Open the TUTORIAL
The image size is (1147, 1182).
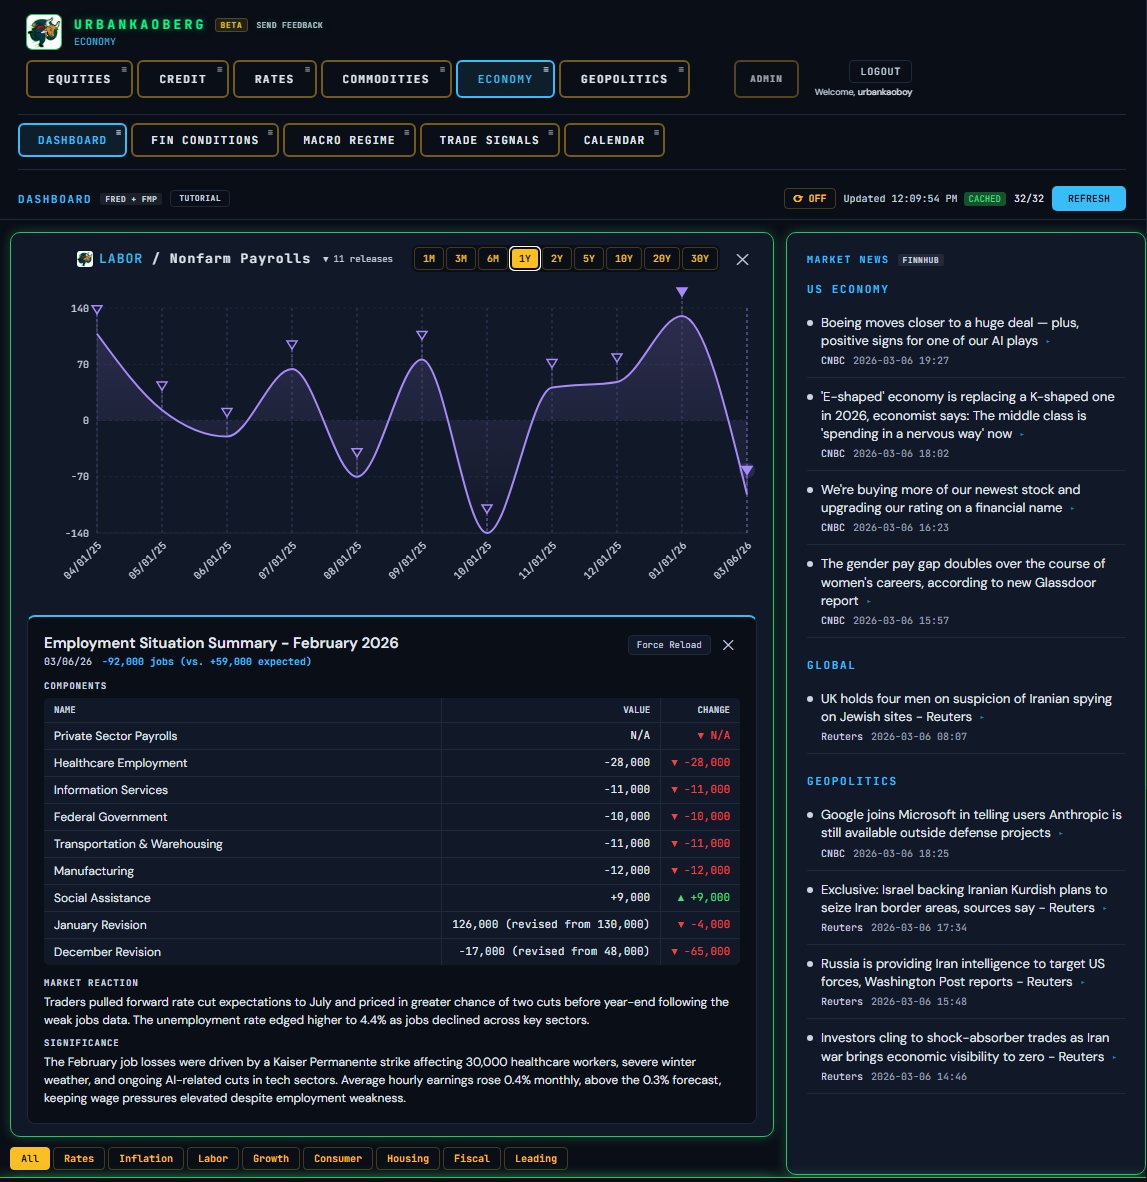click(200, 198)
